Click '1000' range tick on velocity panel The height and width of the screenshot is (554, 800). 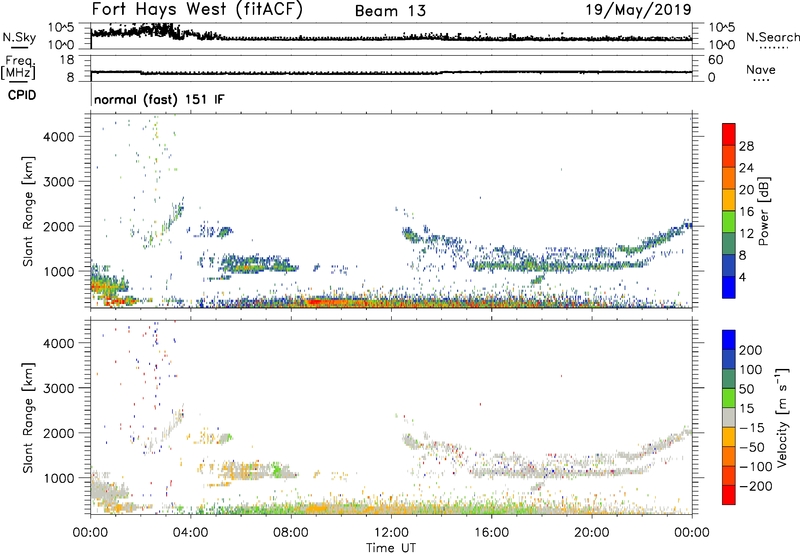59,479
